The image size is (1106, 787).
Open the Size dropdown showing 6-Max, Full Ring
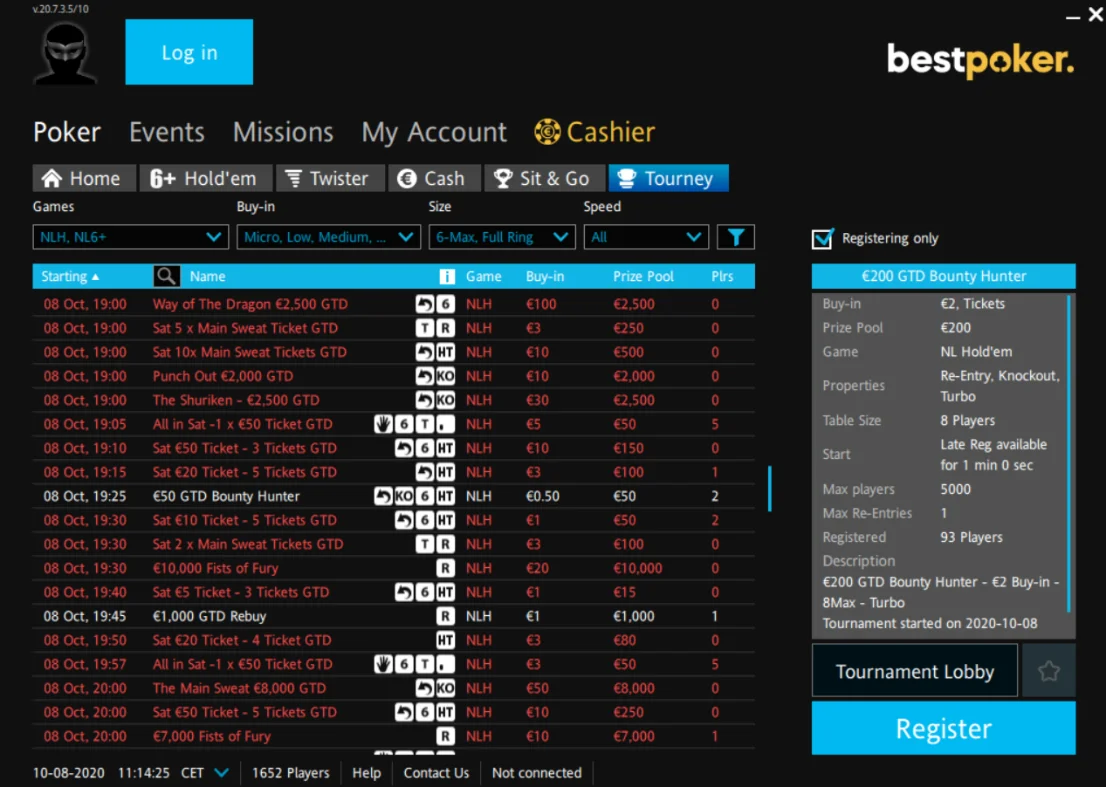point(502,237)
